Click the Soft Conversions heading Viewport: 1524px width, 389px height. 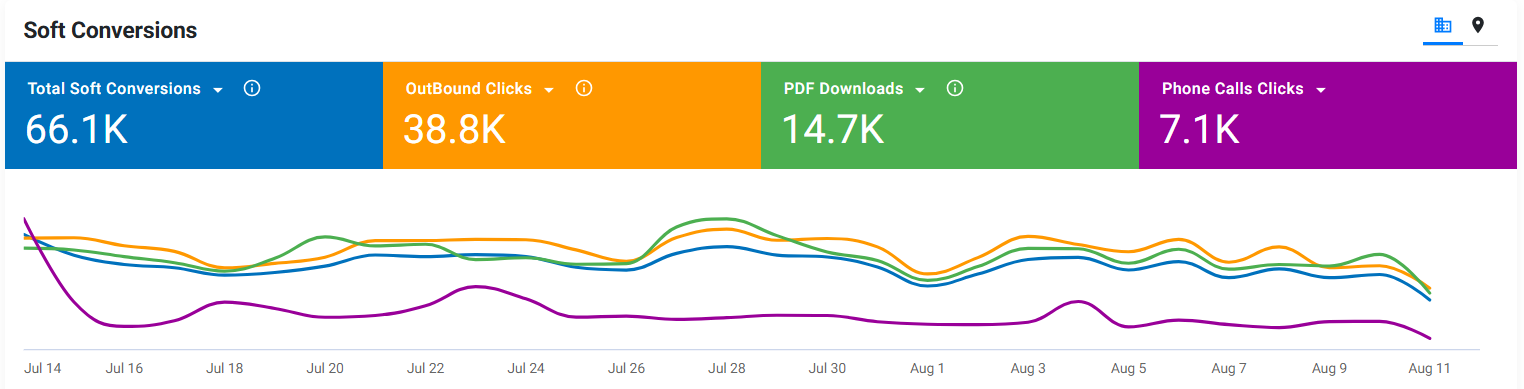(x=110, y=31)
